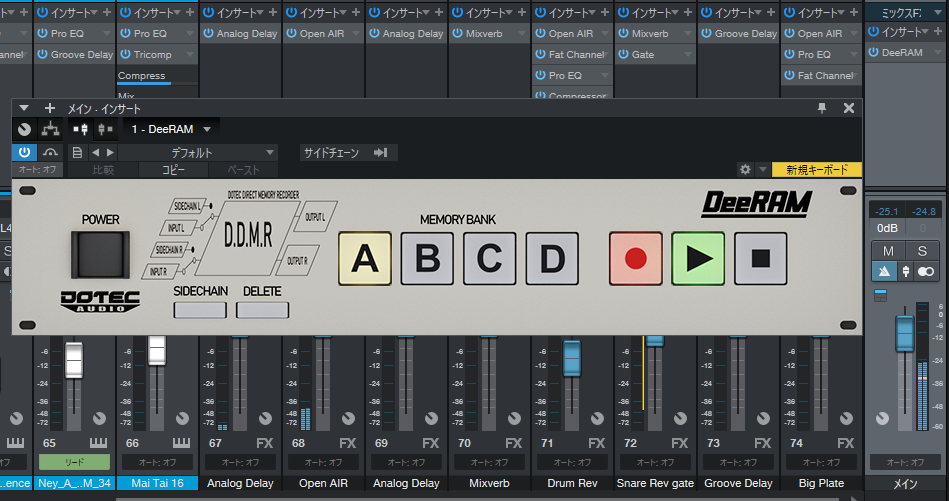Click the pan knob on channel 70
949x501 pixels.
tap(514, 418)
